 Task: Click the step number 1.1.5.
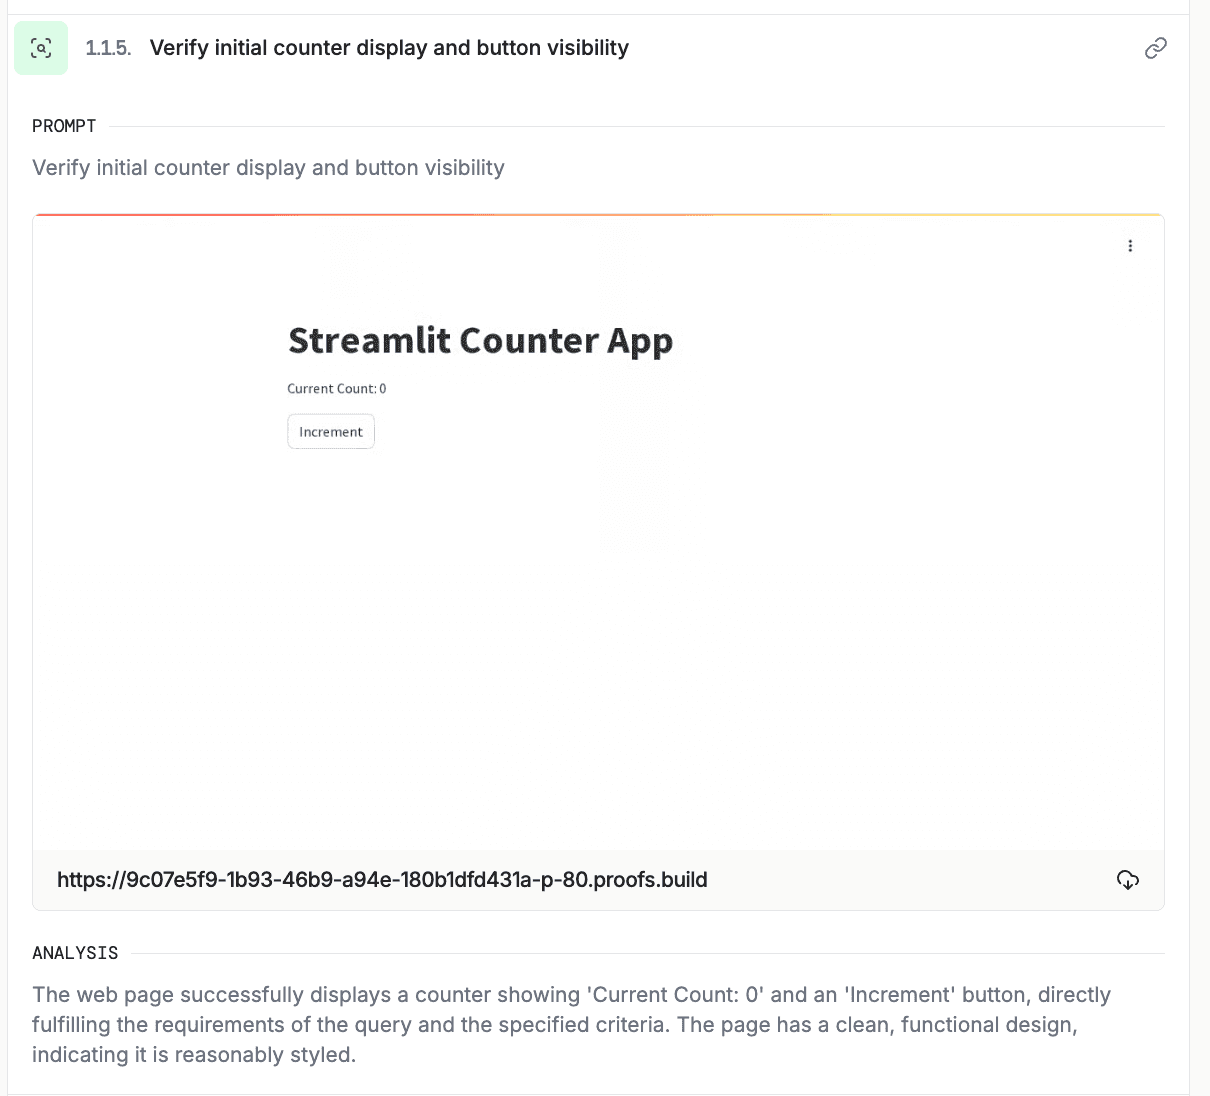(x=108, y=48)
